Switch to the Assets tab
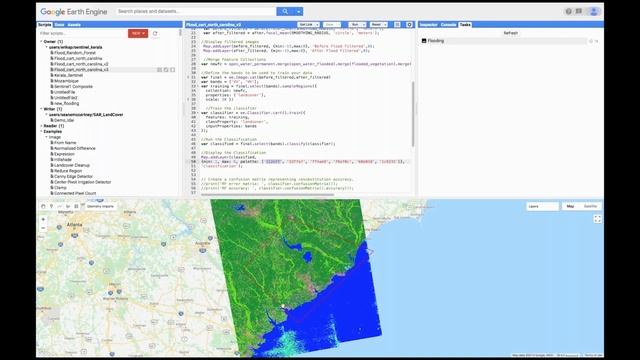 [74, 25]
